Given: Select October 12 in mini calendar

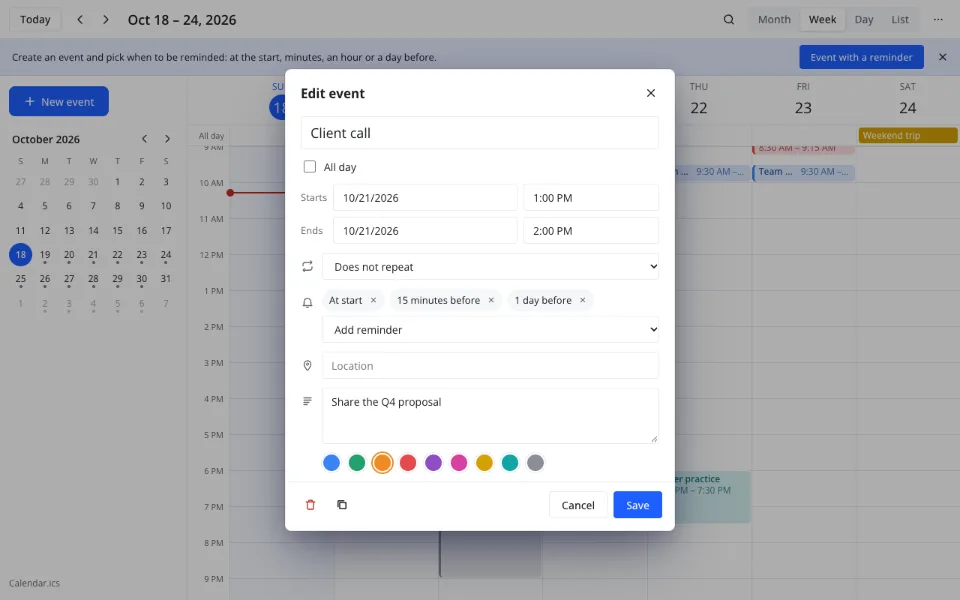Looking at the screenshot, I should click(45, 231).
